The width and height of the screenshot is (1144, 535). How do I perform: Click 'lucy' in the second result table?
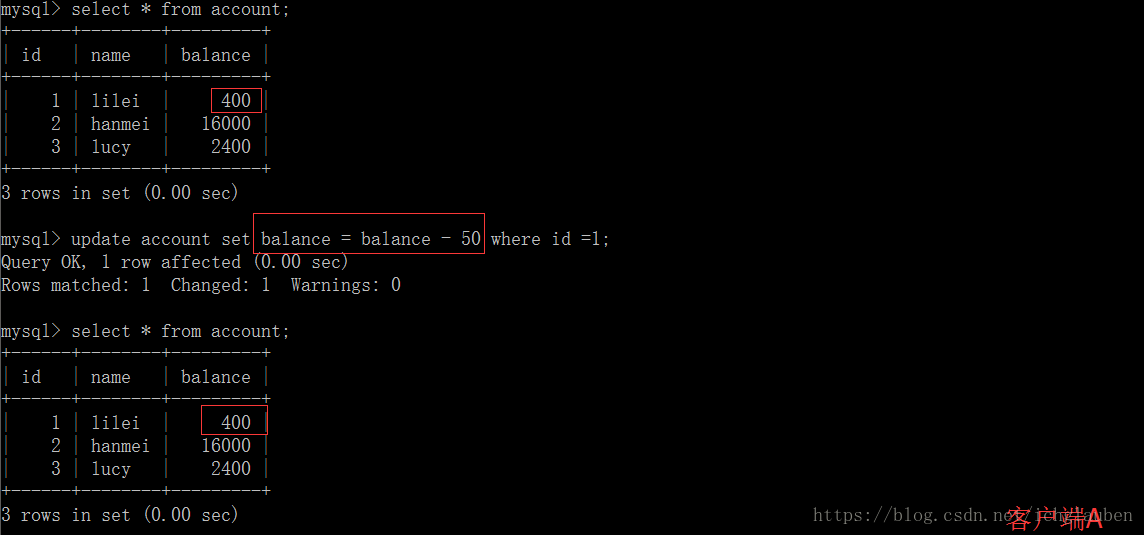111,469
